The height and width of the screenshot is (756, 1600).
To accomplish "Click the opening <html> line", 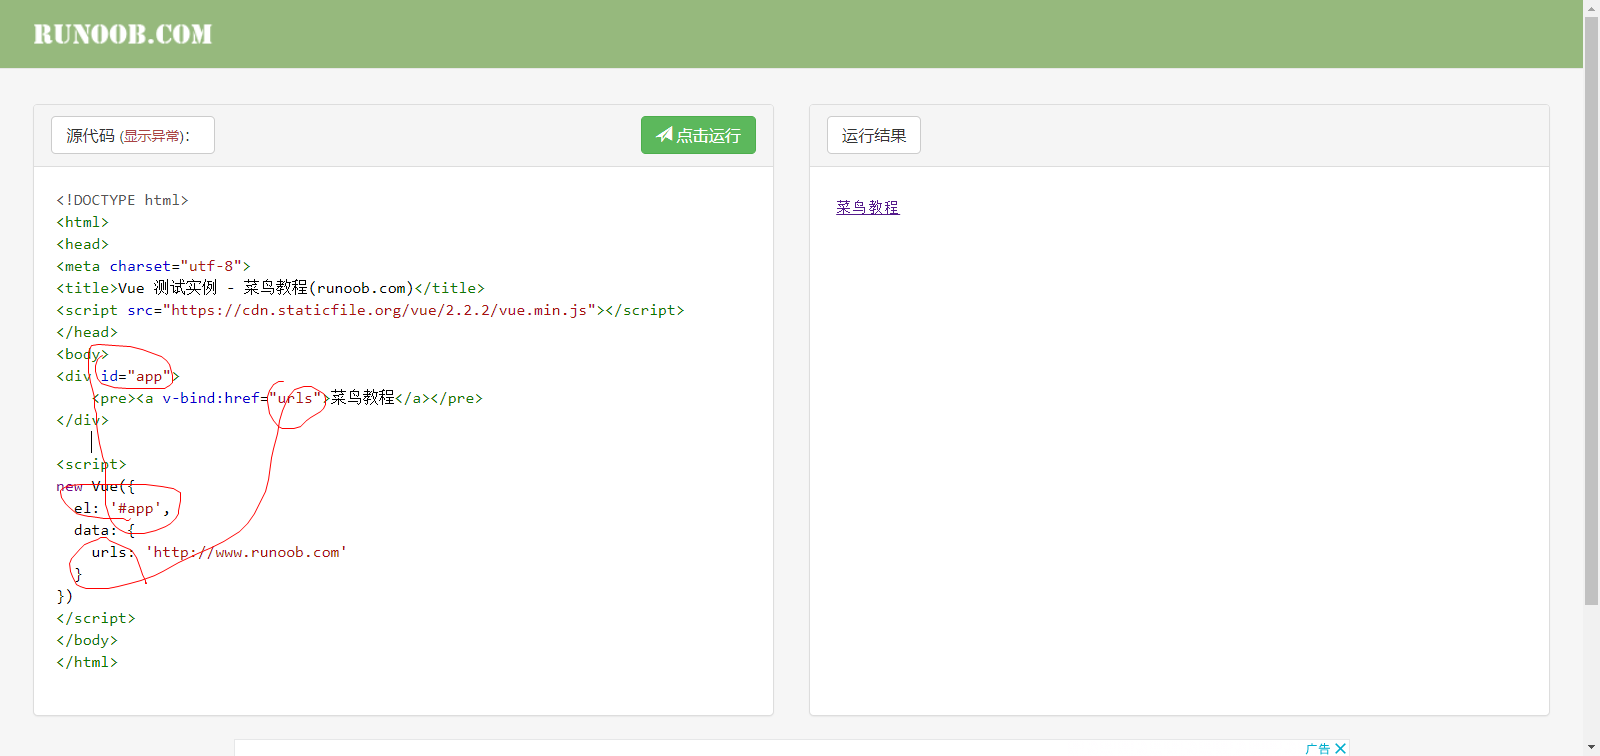I will pyautogui.click(x=82, y=222).
